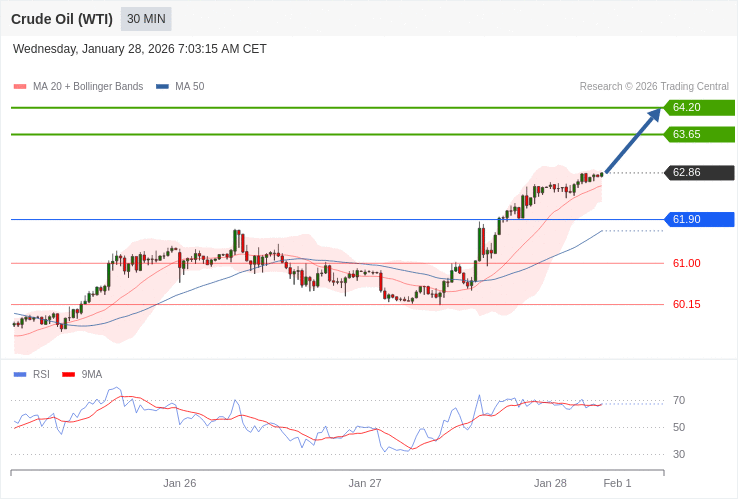The width and height of the screenshot is (738, 500).
Task: Click the 61.90 blue pivot label
Action: tap(699, 219)
